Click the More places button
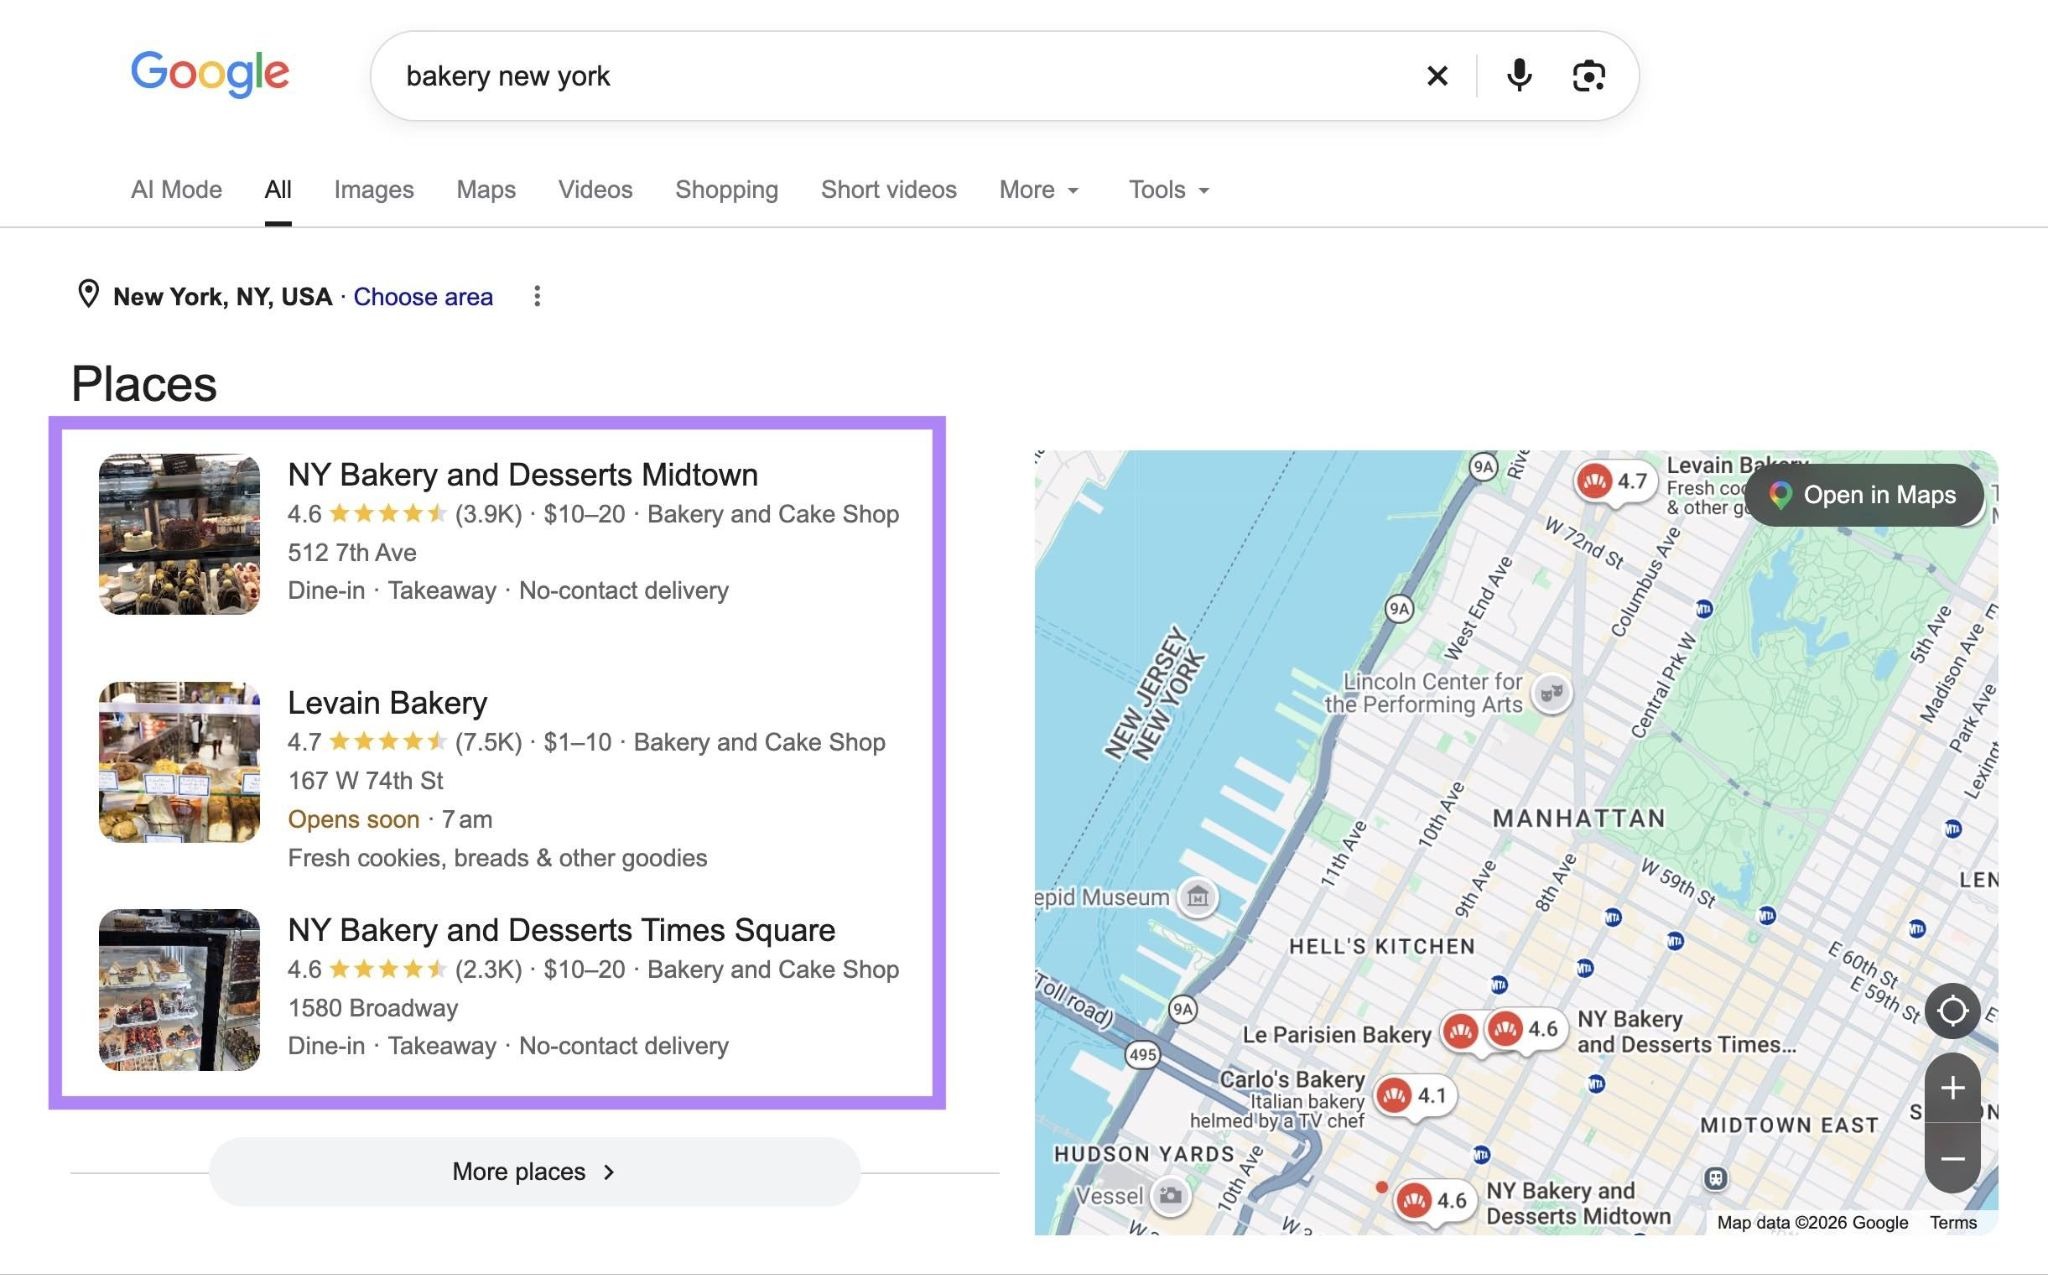The height and width of the screenshot is (1275, 2048). click(534, 1171)
